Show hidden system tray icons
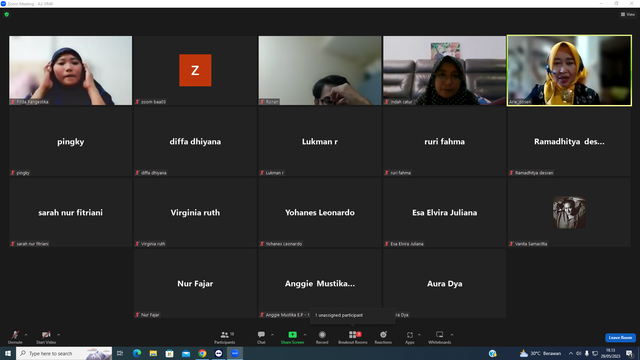The image size is (640, 360). (571, 353)
